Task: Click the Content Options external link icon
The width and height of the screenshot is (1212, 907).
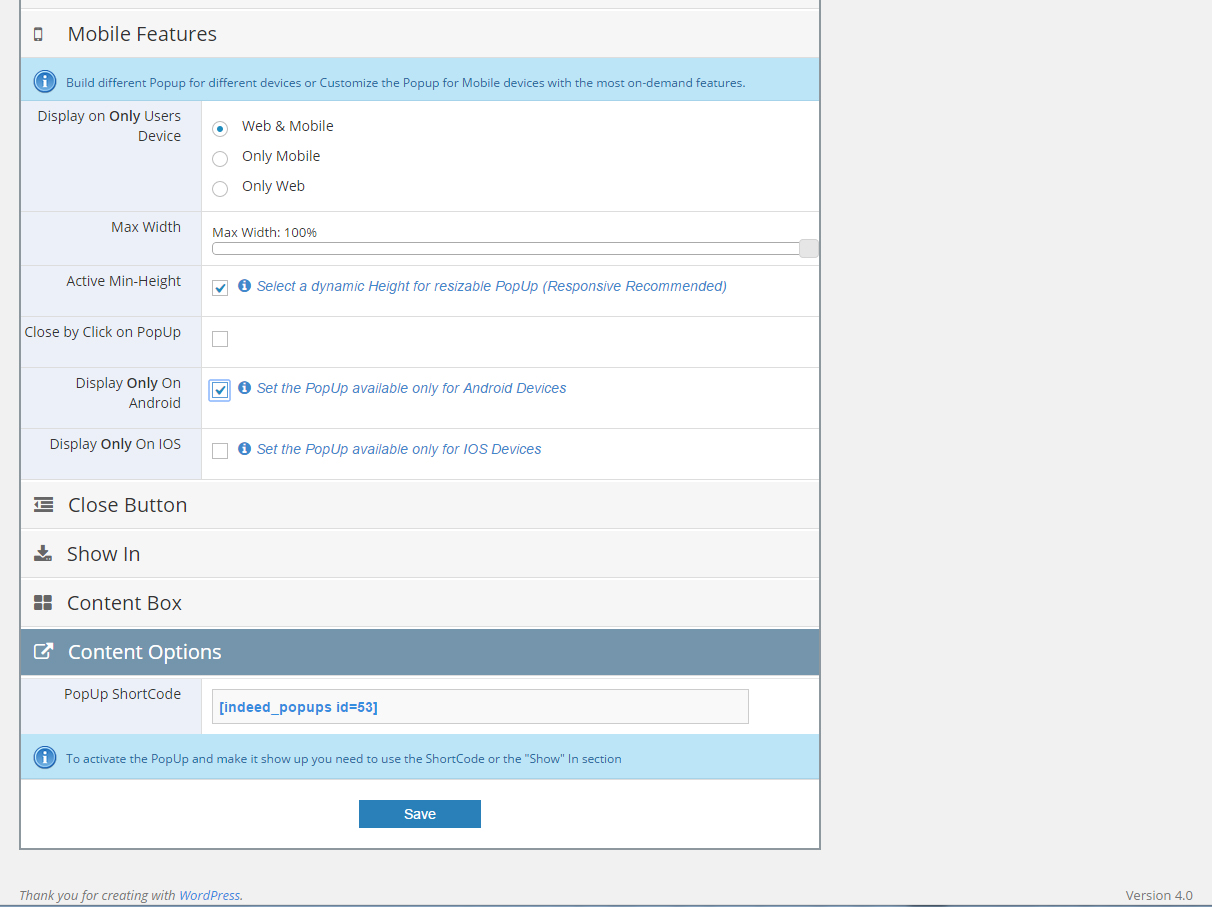Action: click(x=43, y=652)
